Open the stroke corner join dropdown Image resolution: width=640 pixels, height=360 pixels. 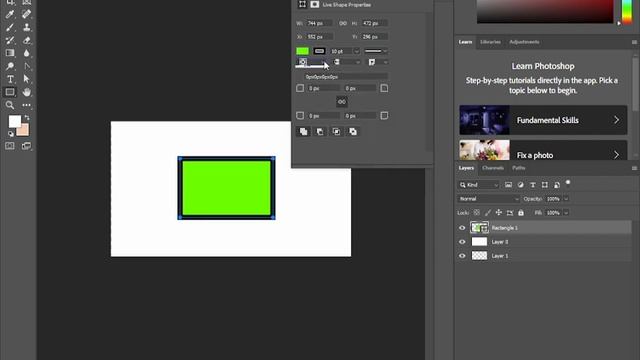point(378,62)
